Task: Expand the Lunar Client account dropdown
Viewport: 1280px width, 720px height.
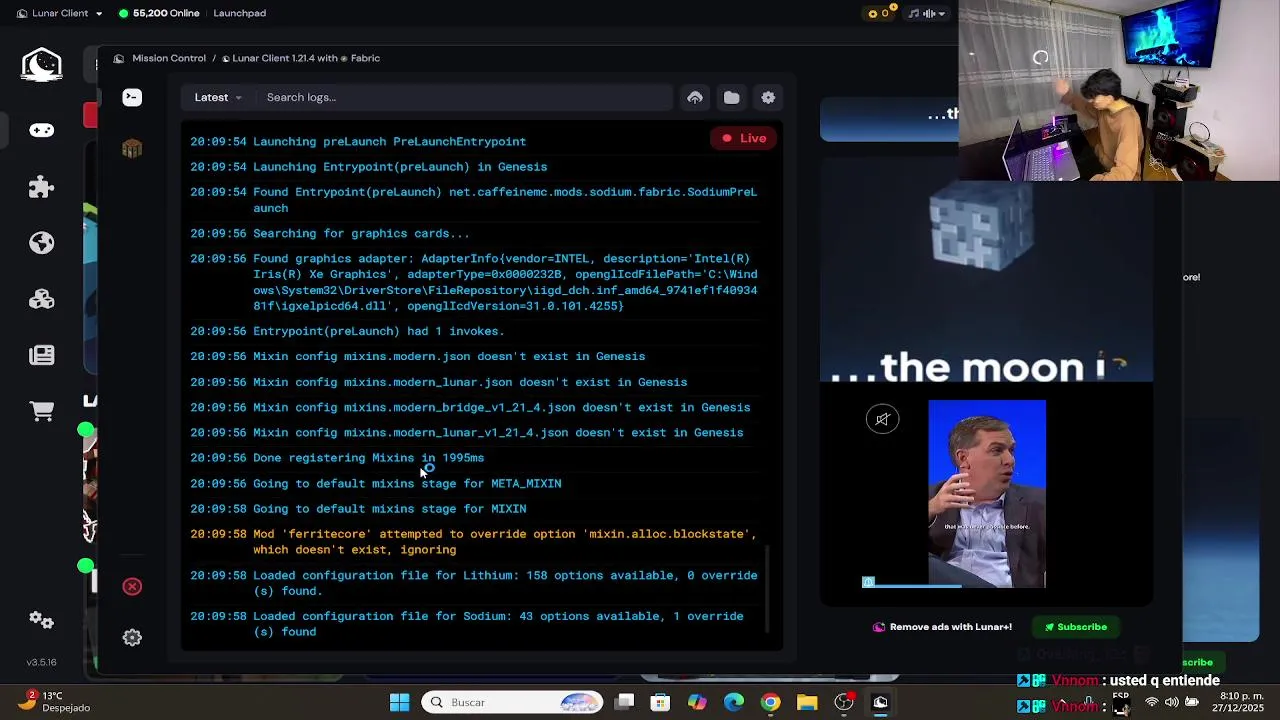Action: coord(60,13)
